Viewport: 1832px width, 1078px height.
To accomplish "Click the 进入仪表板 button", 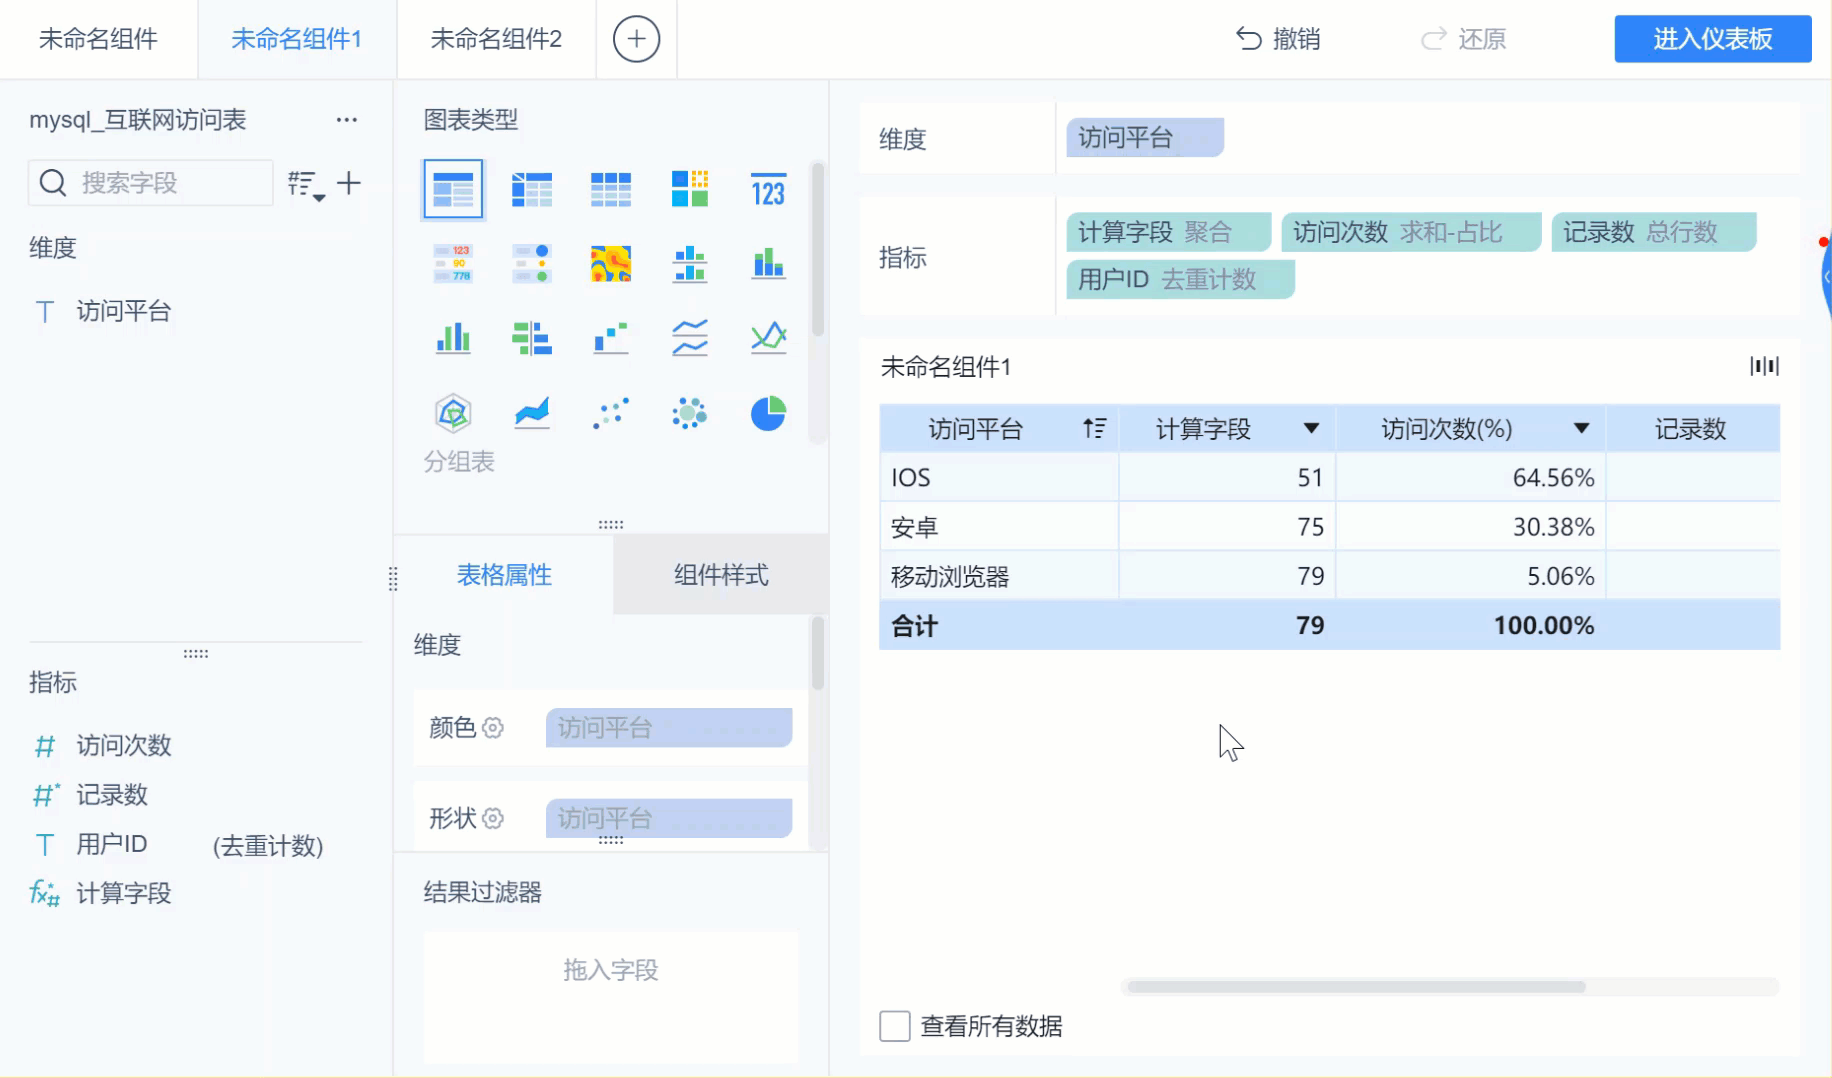I will point(1713,39).
